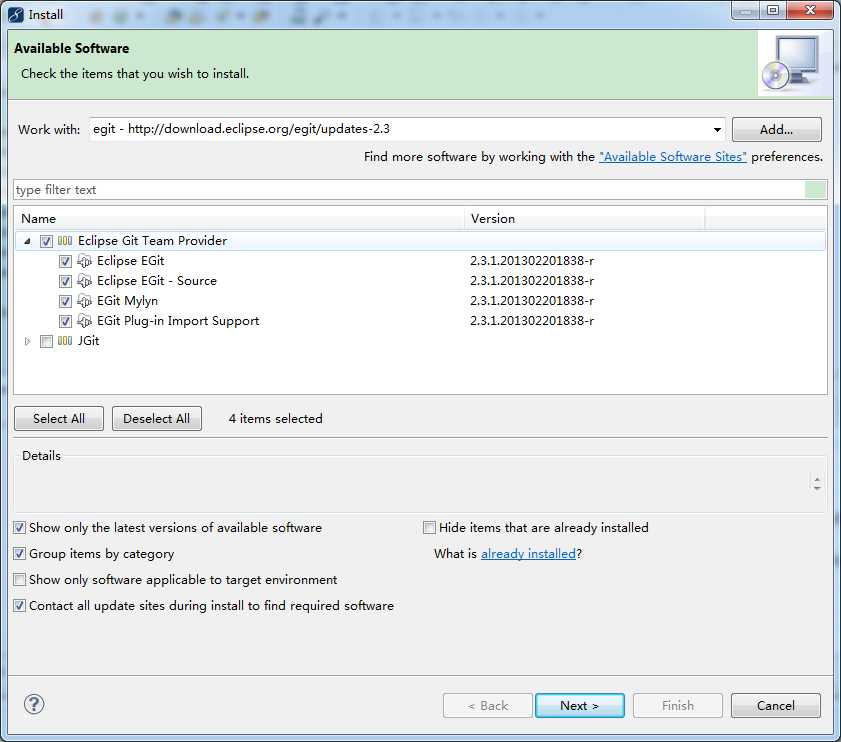Viewport: 841px width, 742px height.
Task: Click the Eclipse EGit feature icon
Action: [84, 261]
